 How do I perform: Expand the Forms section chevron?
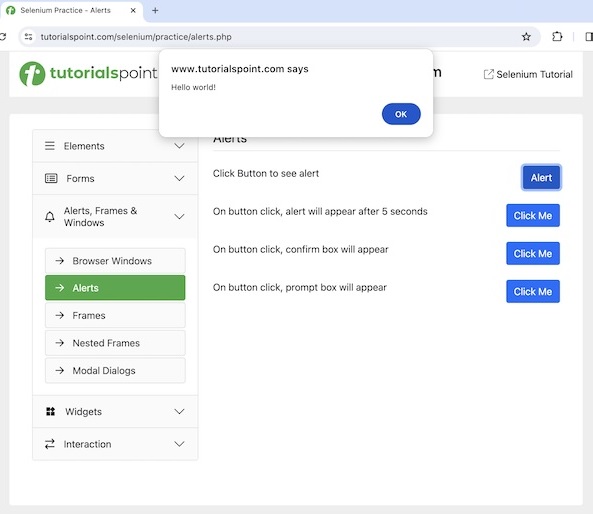coord(179,178)
